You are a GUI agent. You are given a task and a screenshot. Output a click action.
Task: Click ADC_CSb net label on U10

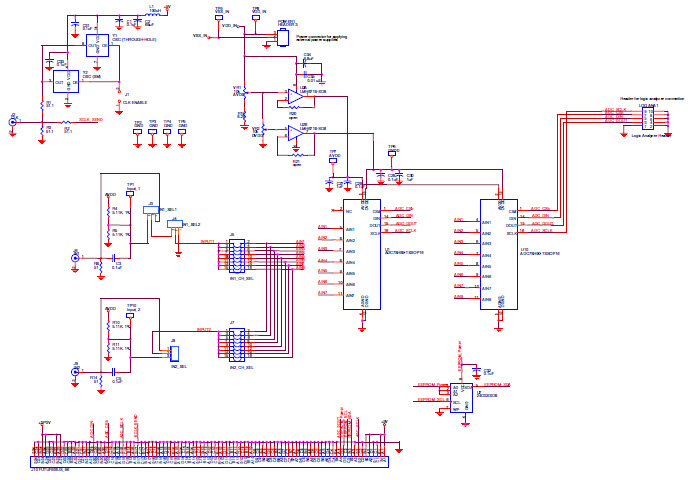pos(540,209)
